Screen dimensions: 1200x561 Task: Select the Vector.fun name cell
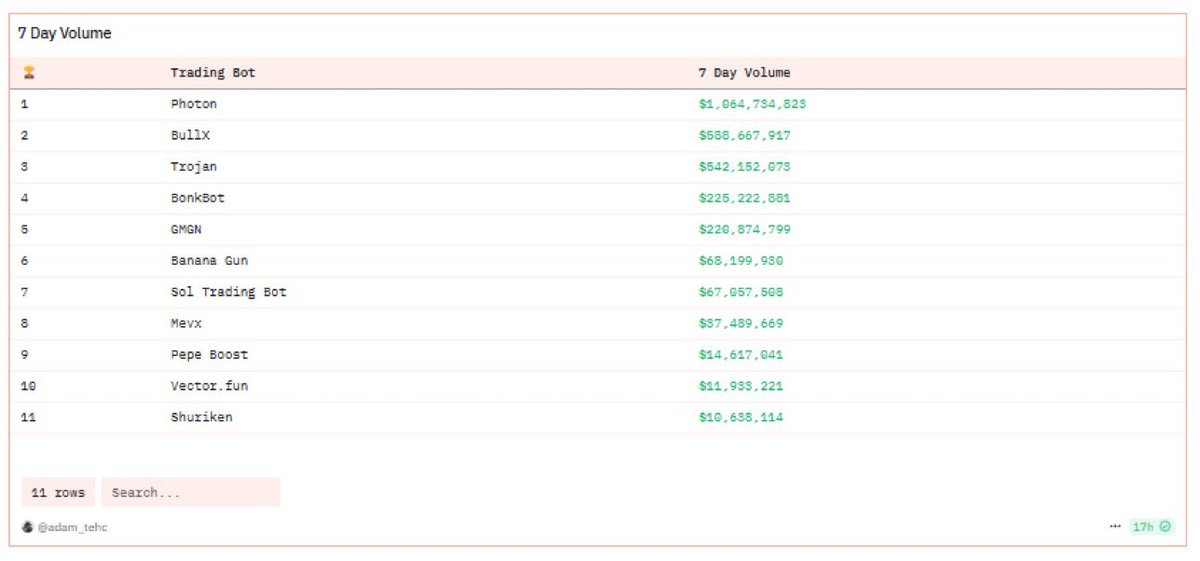click(209, 386)
